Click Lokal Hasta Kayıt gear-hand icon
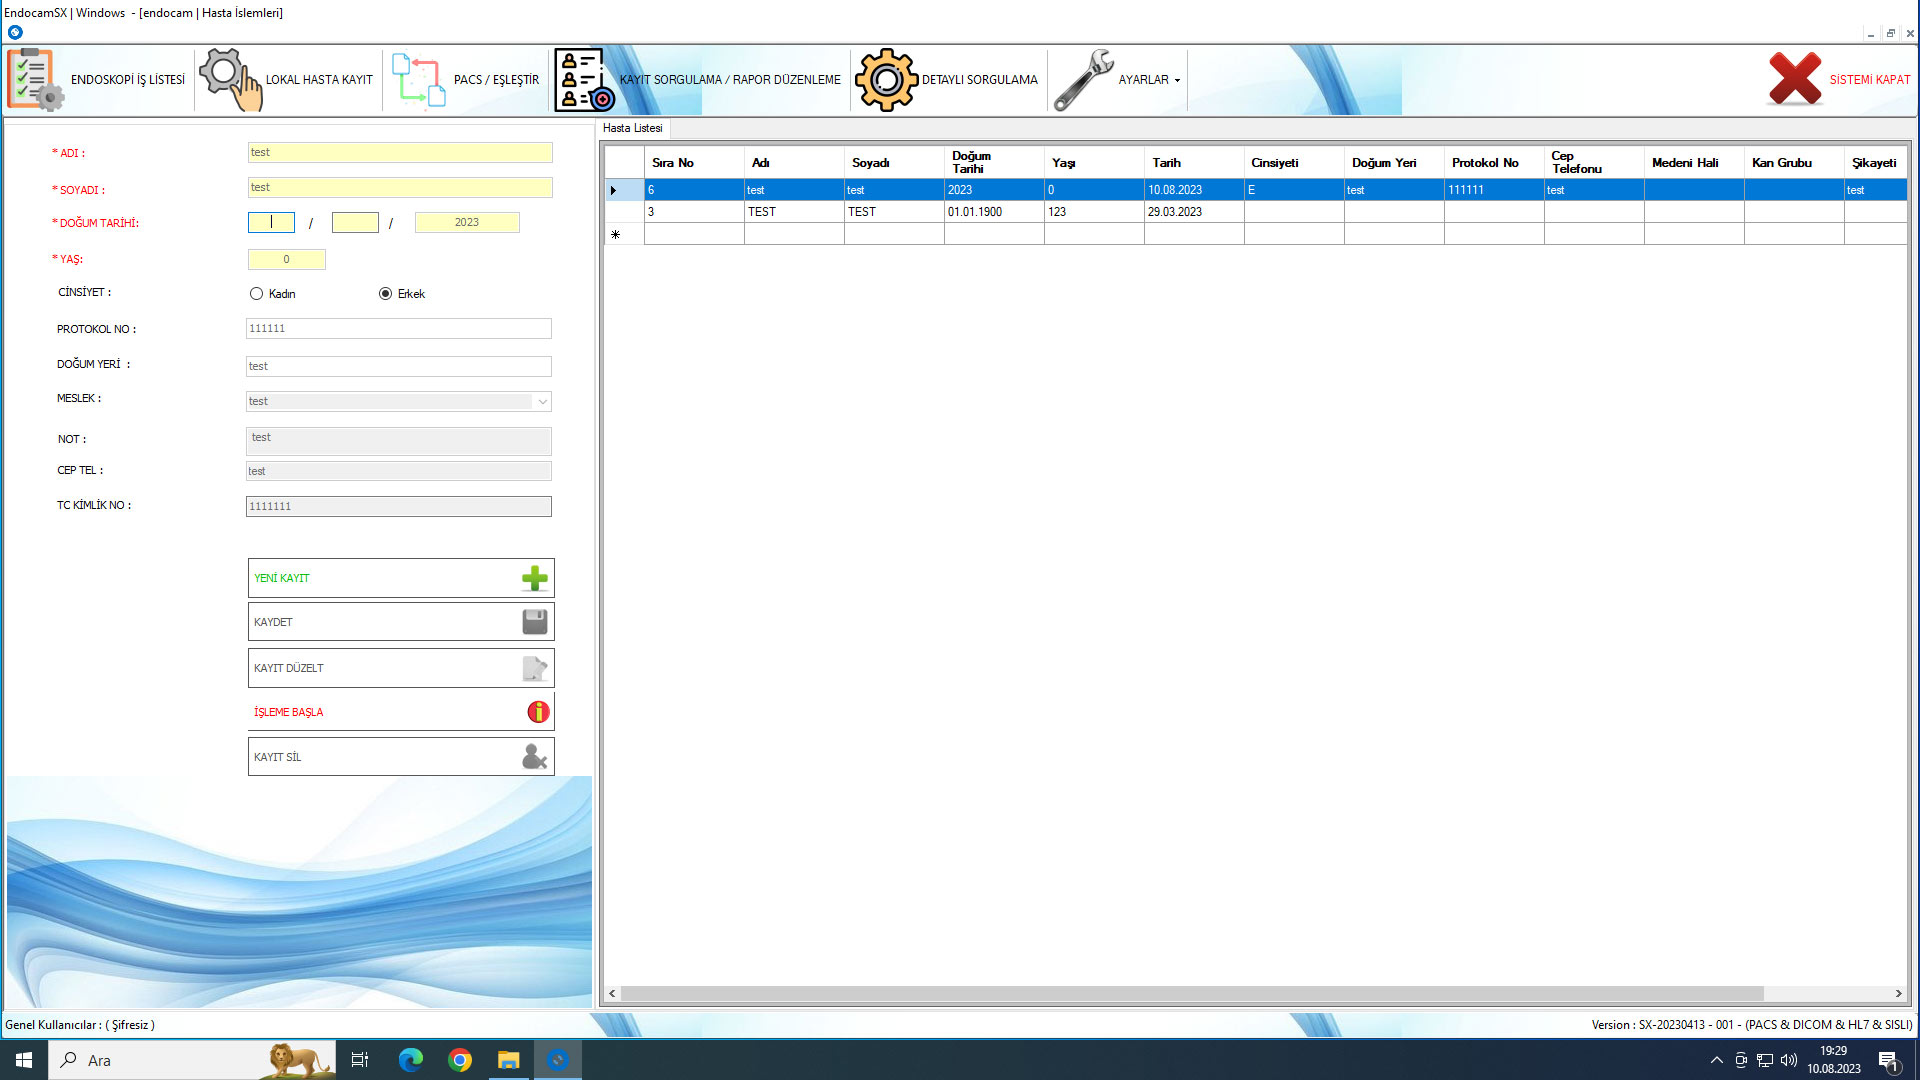 [230, 79]
